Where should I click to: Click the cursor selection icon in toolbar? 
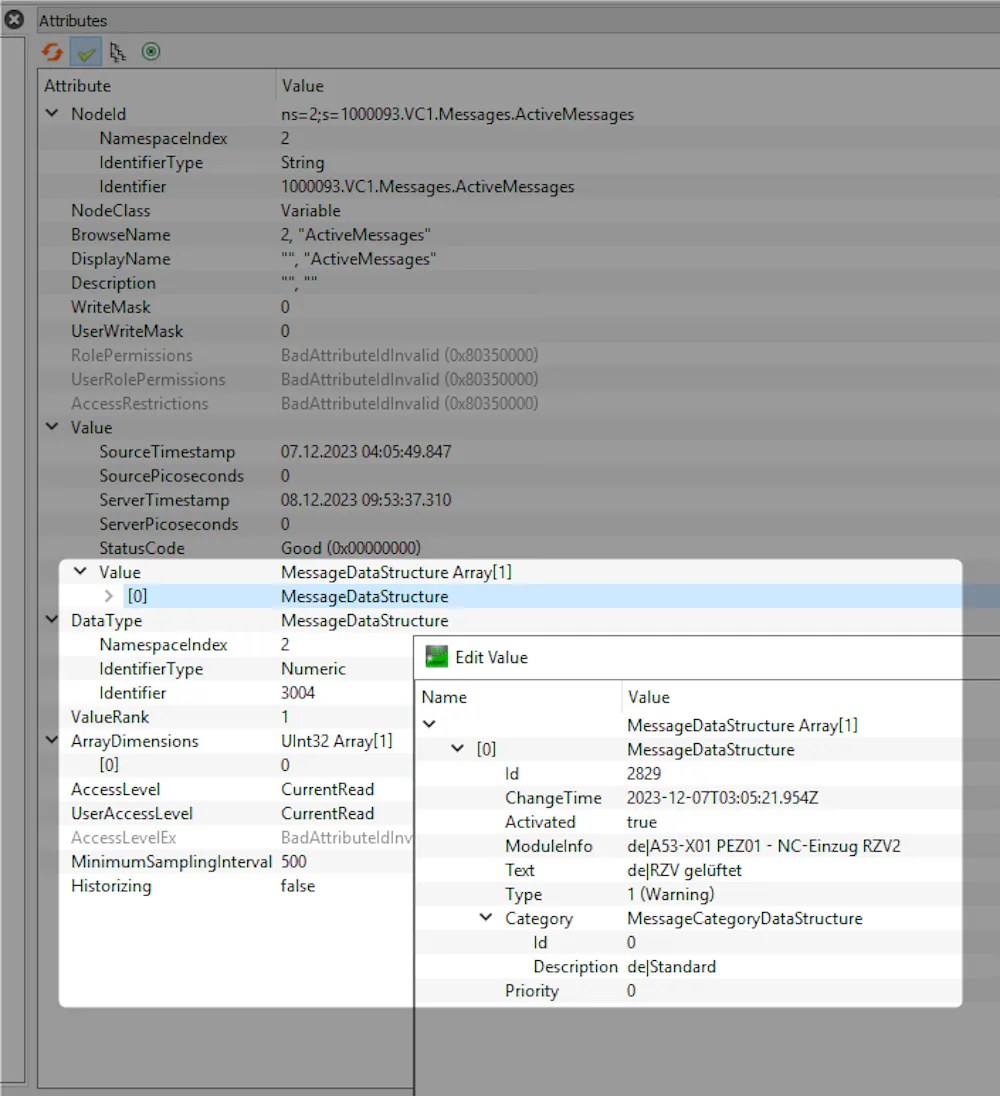pos(118,52)
